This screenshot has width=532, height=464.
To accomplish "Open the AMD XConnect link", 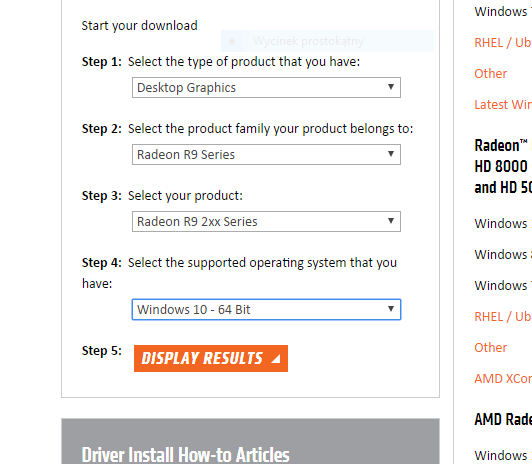I will pos(503,379).
